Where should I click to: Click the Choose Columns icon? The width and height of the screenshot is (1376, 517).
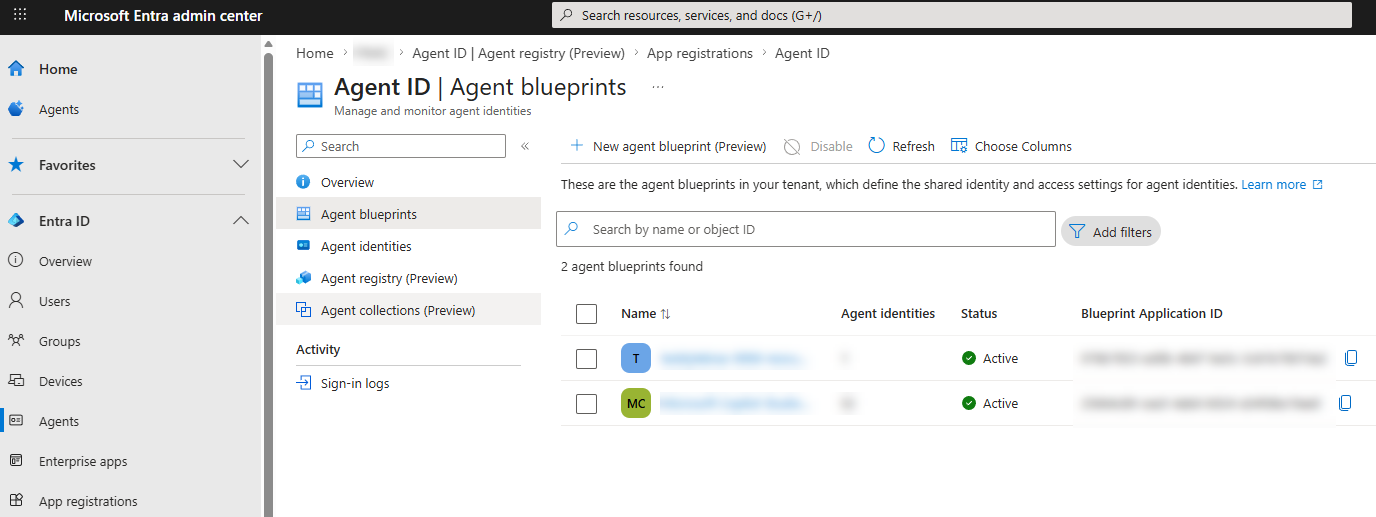(959, 146)
